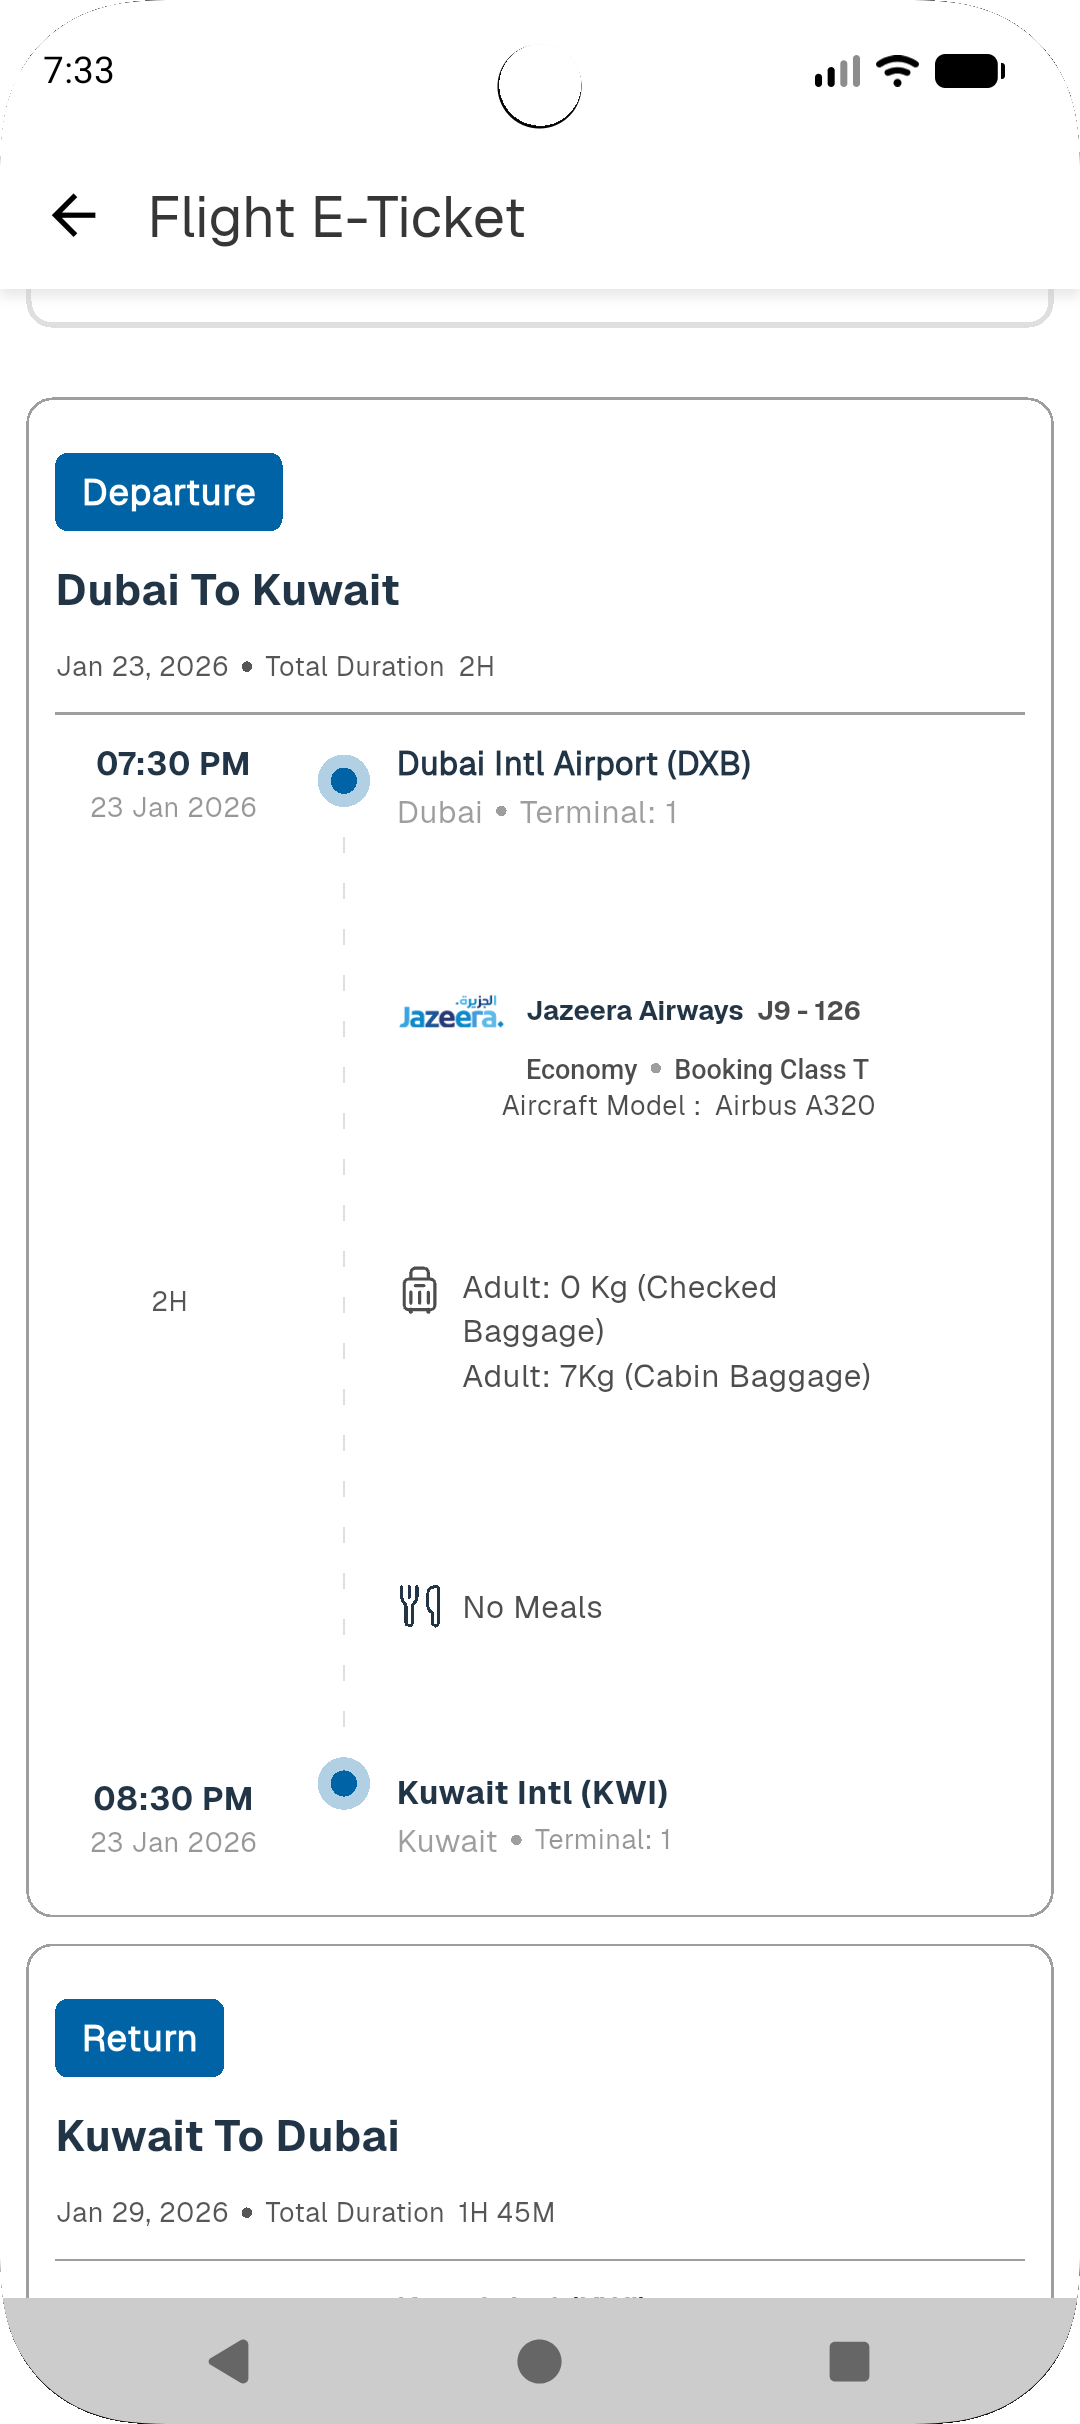Tap the Dubai To Kuwait heading
This screenshot has height=2424, width=1080.
[x=228, y=590]
